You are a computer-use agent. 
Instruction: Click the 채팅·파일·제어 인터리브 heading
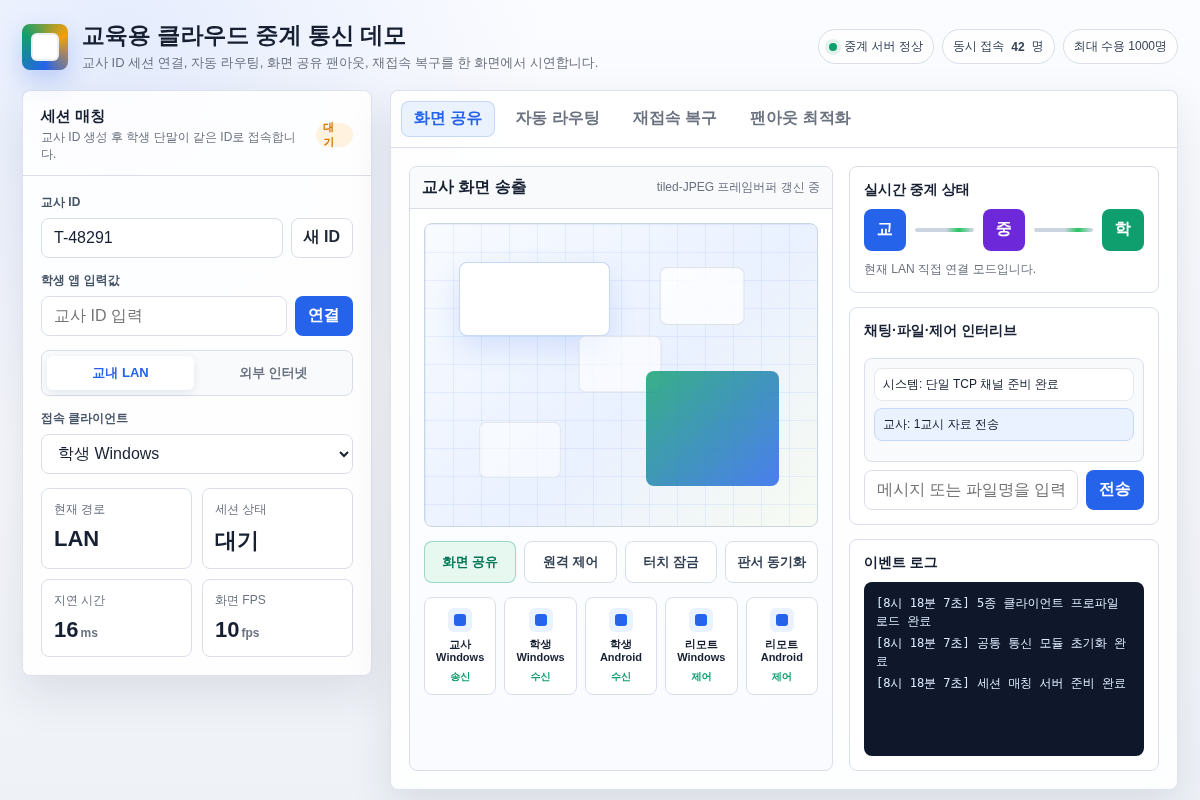(x=940, y=330)
